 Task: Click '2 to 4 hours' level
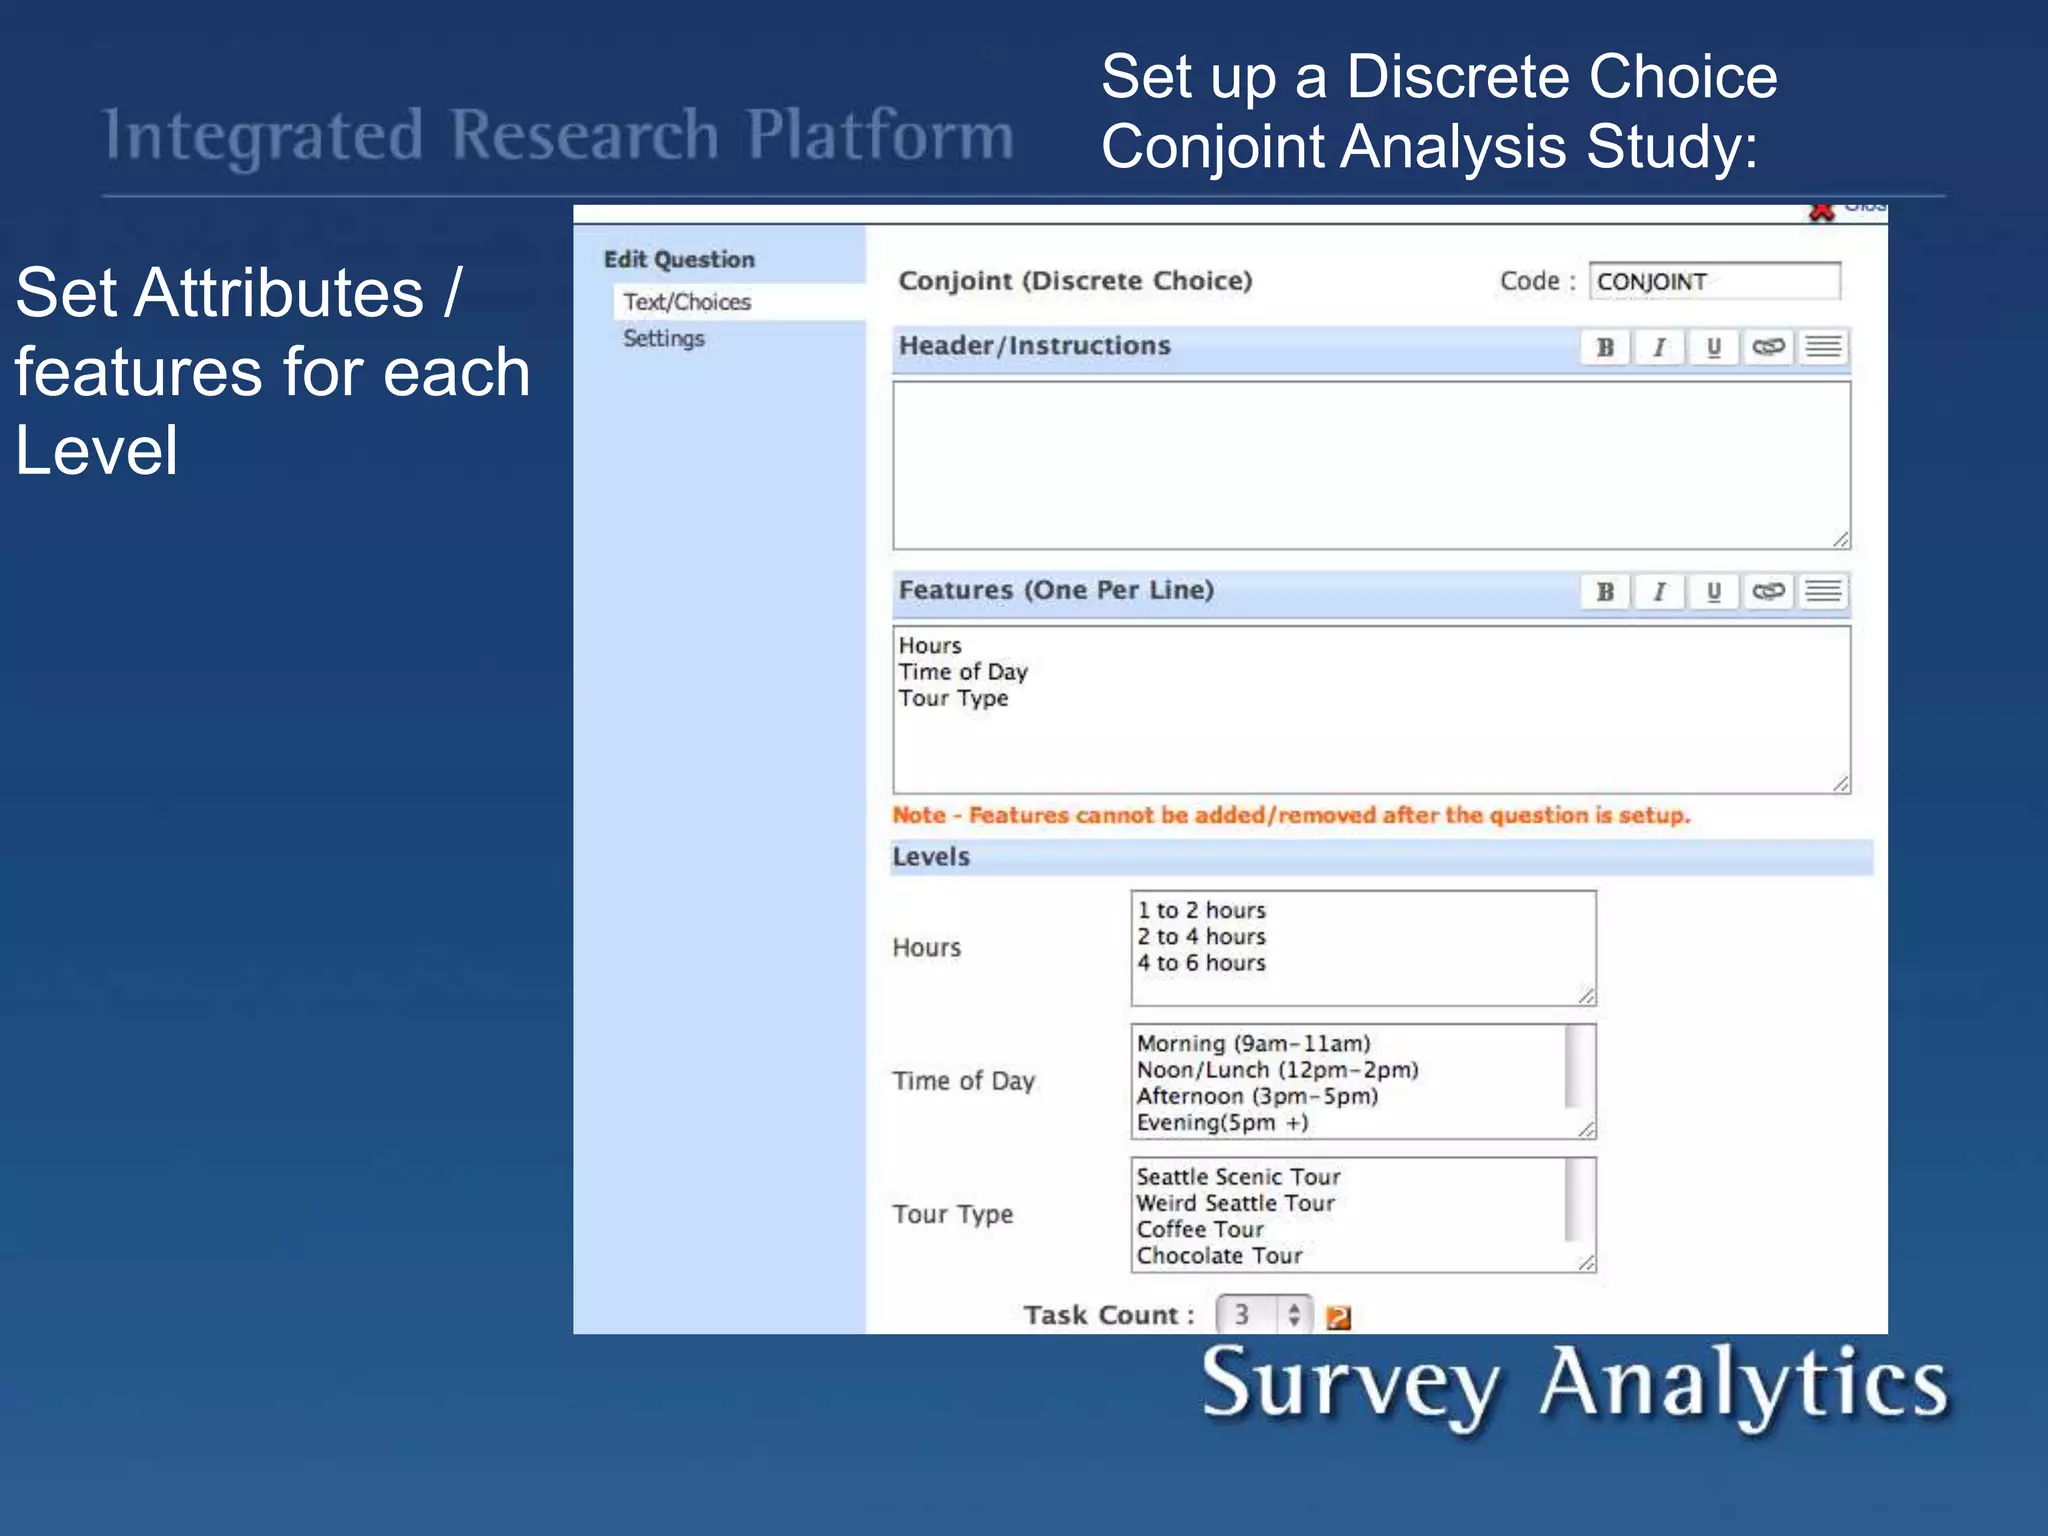(1201, 937)
